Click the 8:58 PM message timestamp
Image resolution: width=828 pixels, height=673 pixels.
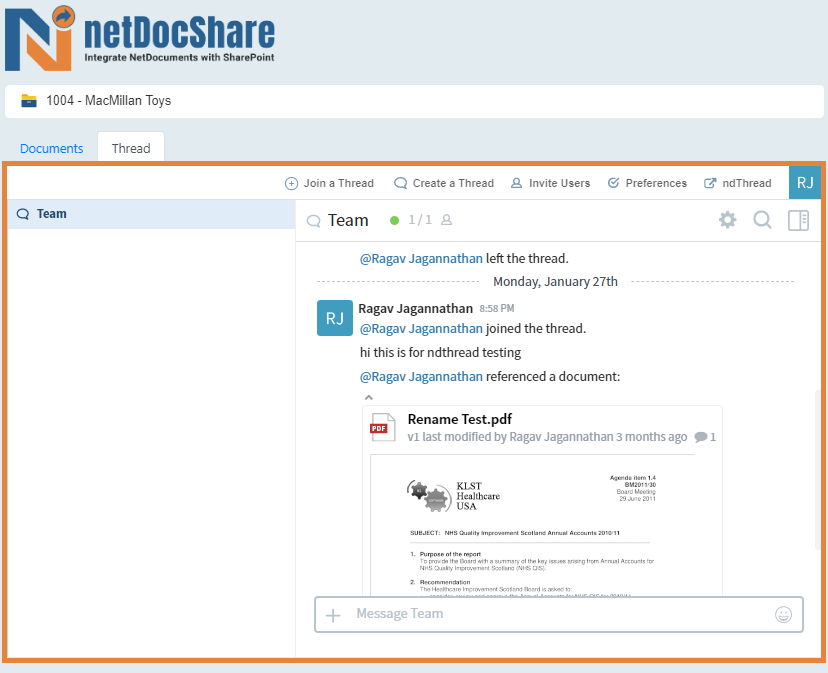pyautogui.click(x=497, y=309)
